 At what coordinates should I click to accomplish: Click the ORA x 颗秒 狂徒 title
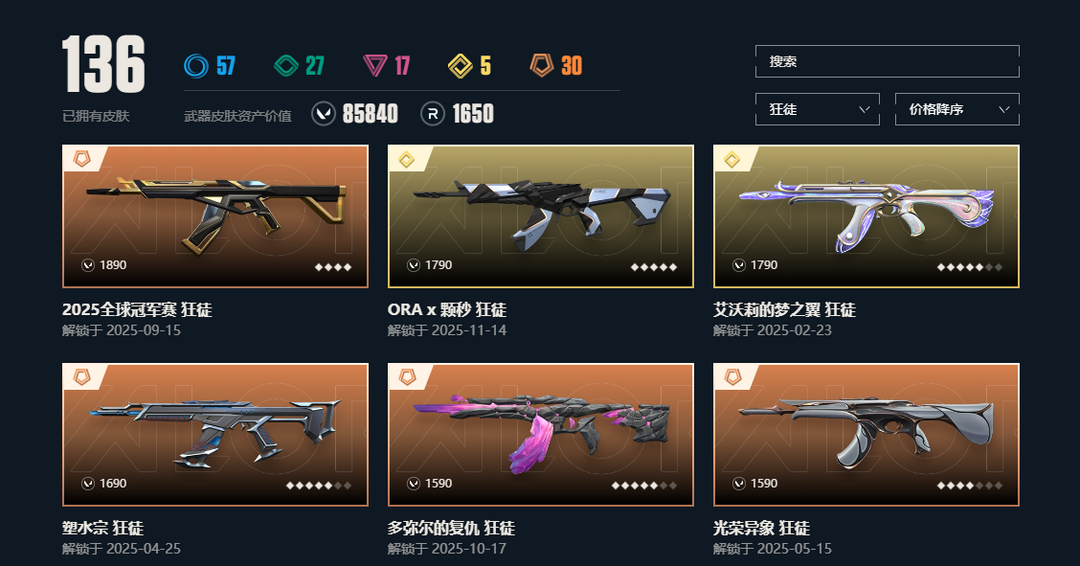(447, 310)
